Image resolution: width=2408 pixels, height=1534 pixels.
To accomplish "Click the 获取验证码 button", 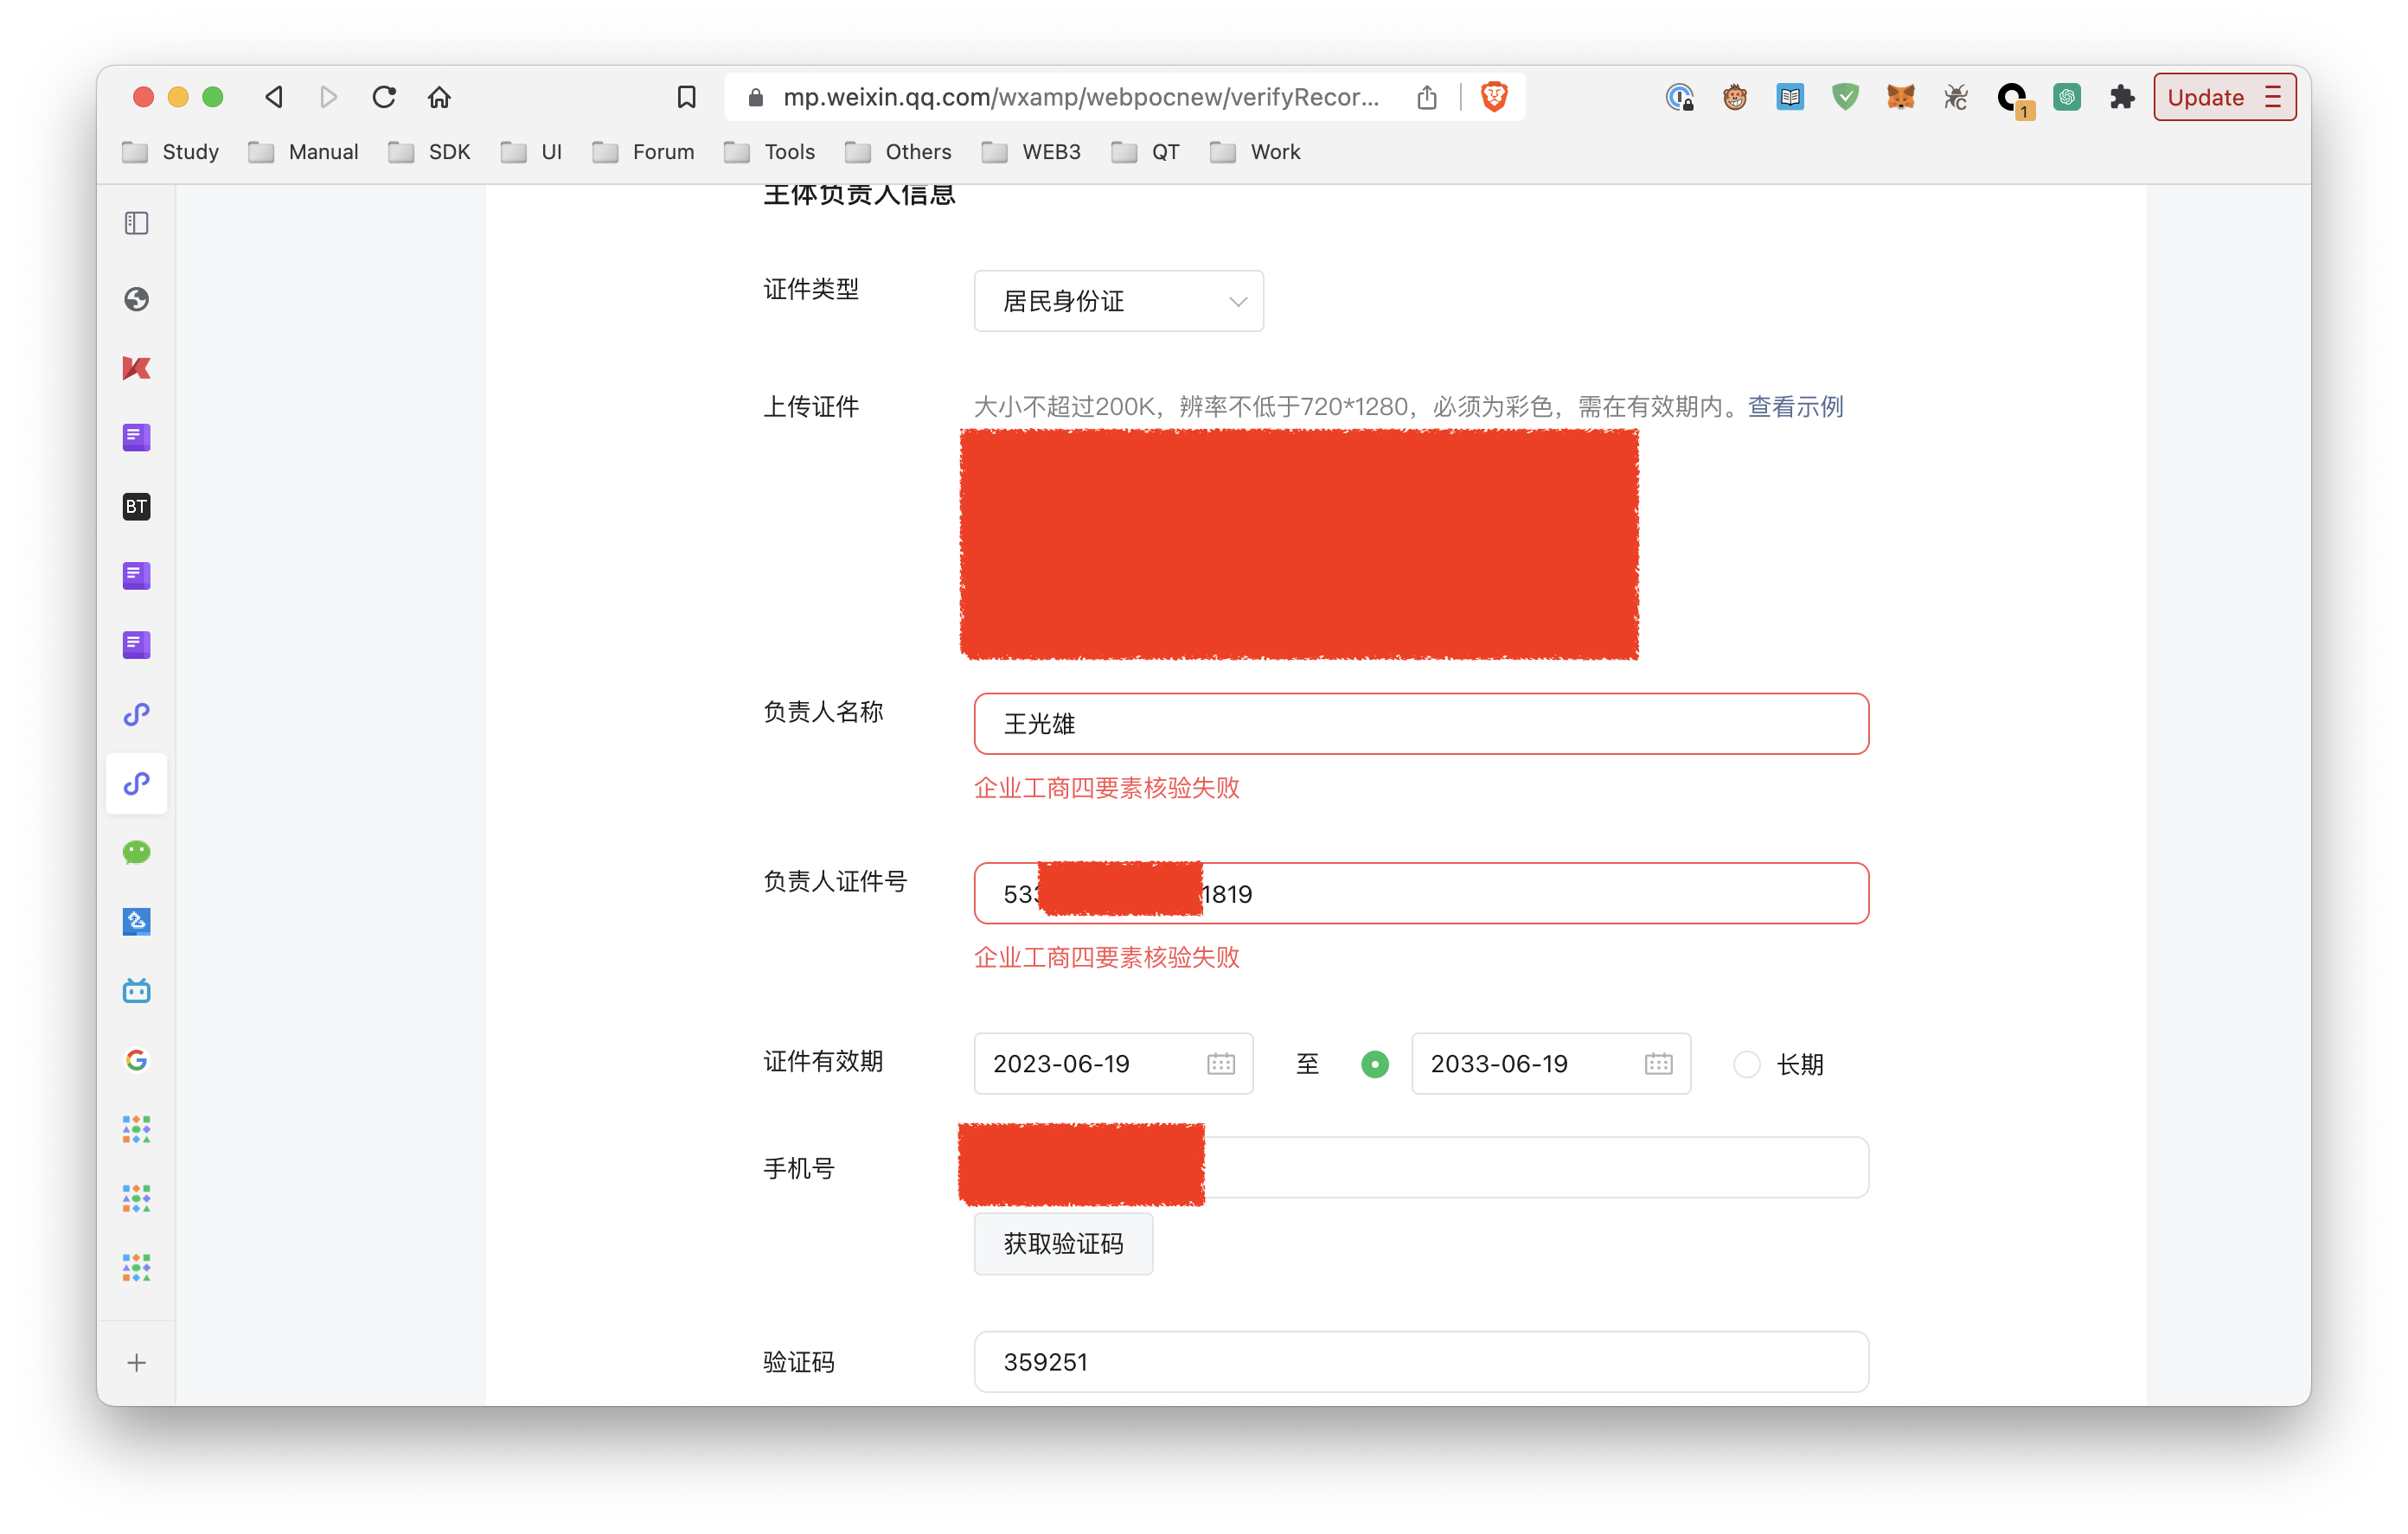I will pyautogui.click(x=1063, y=1243).
